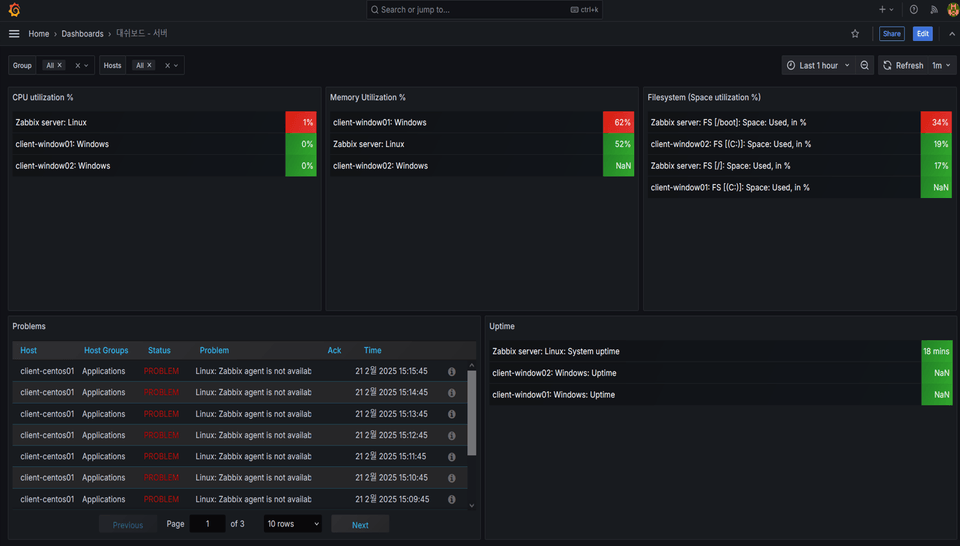Screen dimensions: 960x546
Task: Click the page number input field
Action: pyautogui.click(x=208, y=524)
